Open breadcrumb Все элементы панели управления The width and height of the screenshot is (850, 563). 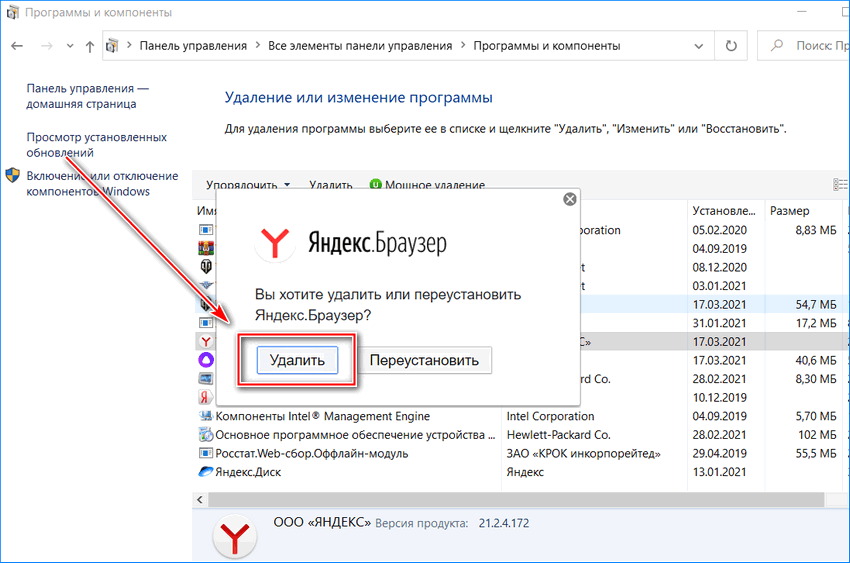click(x=360, y=46)
